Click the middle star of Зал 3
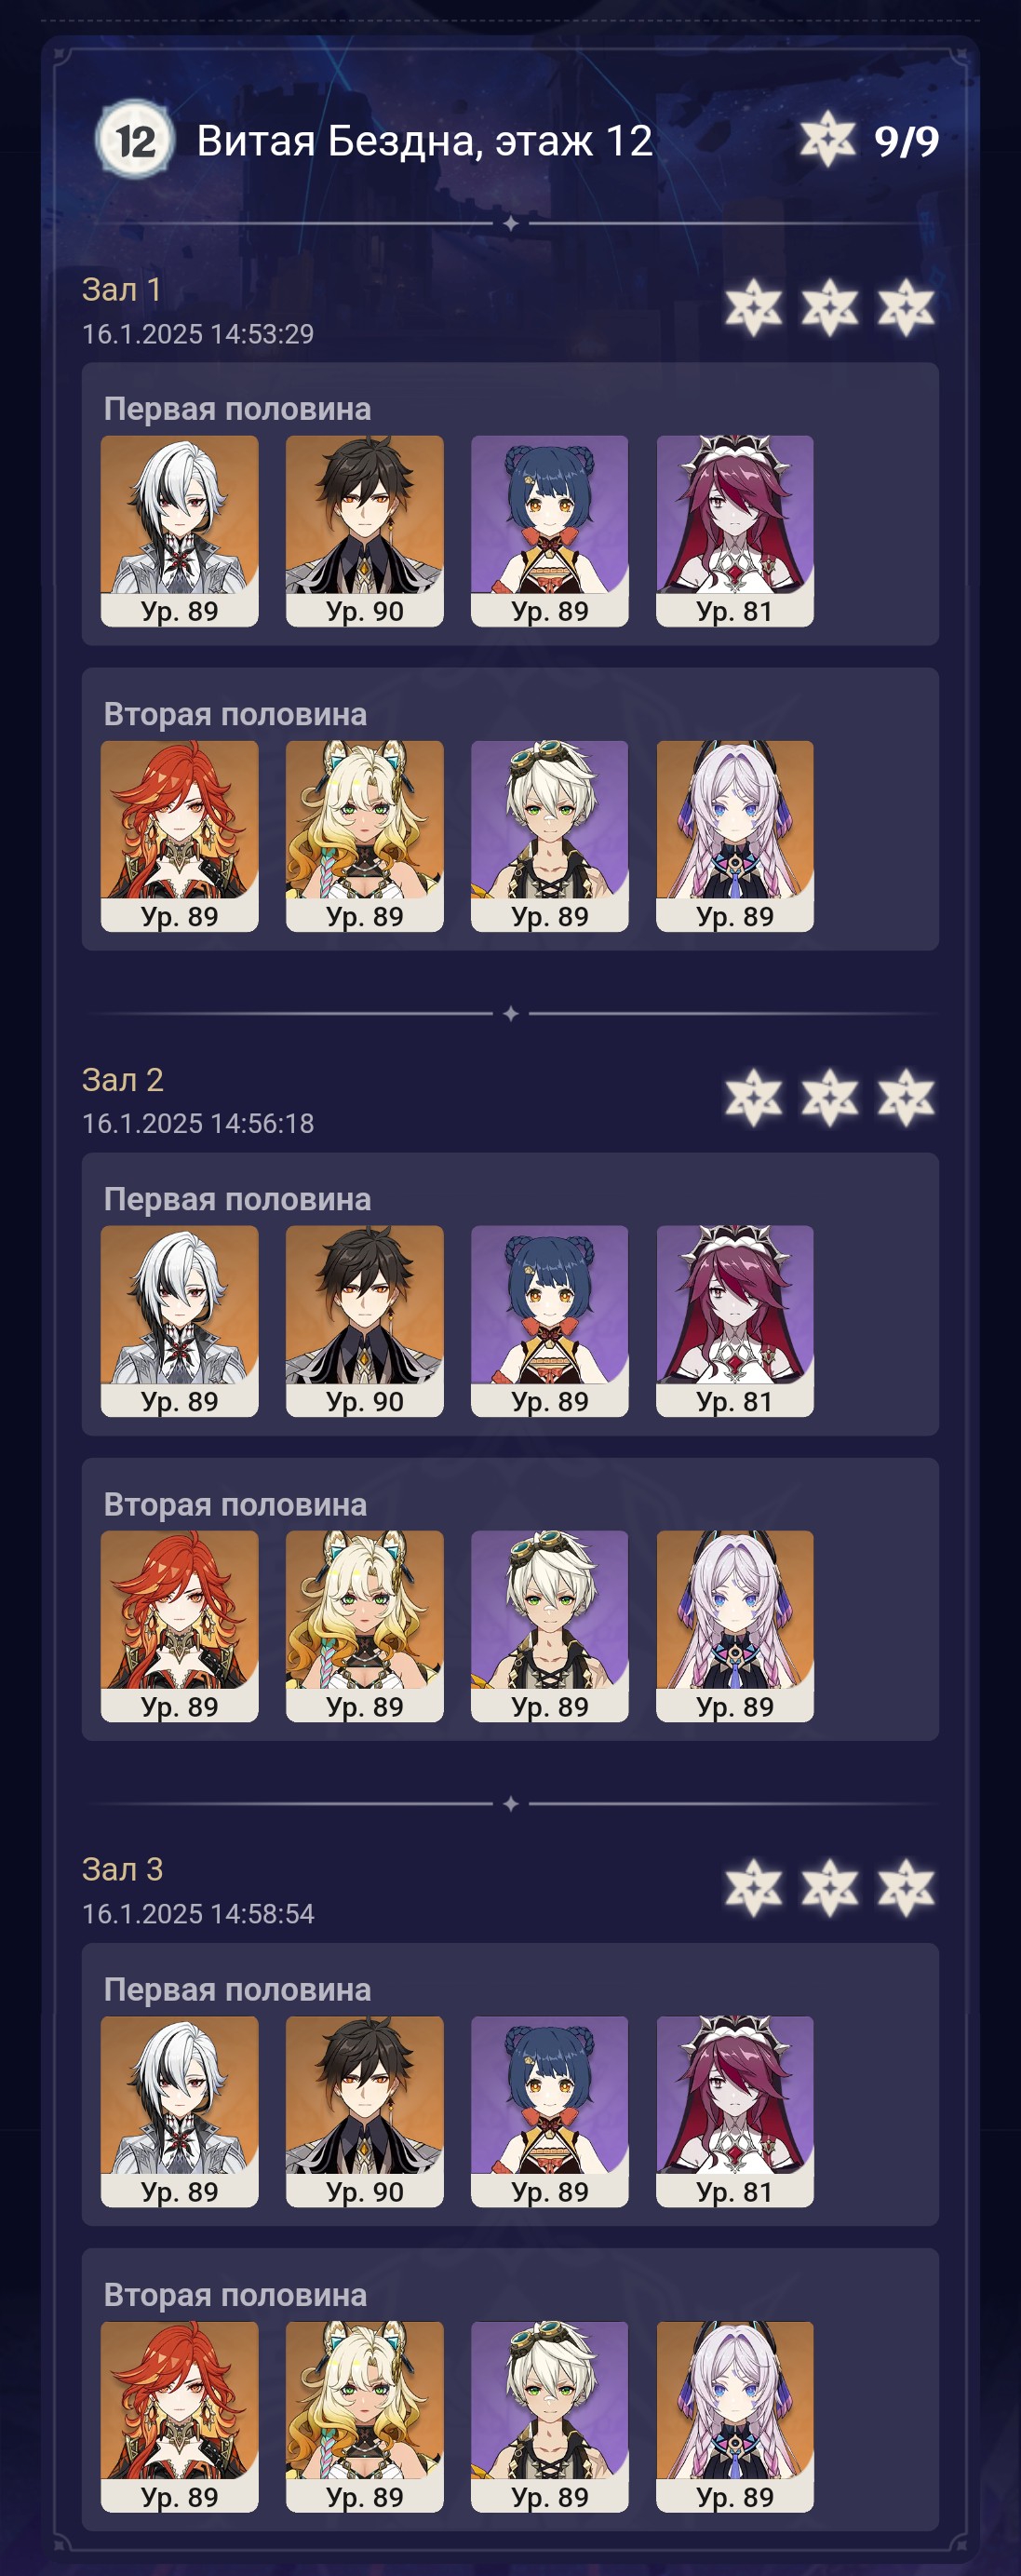This screenshot has width=1021, height=2576. coord(830,1888)
